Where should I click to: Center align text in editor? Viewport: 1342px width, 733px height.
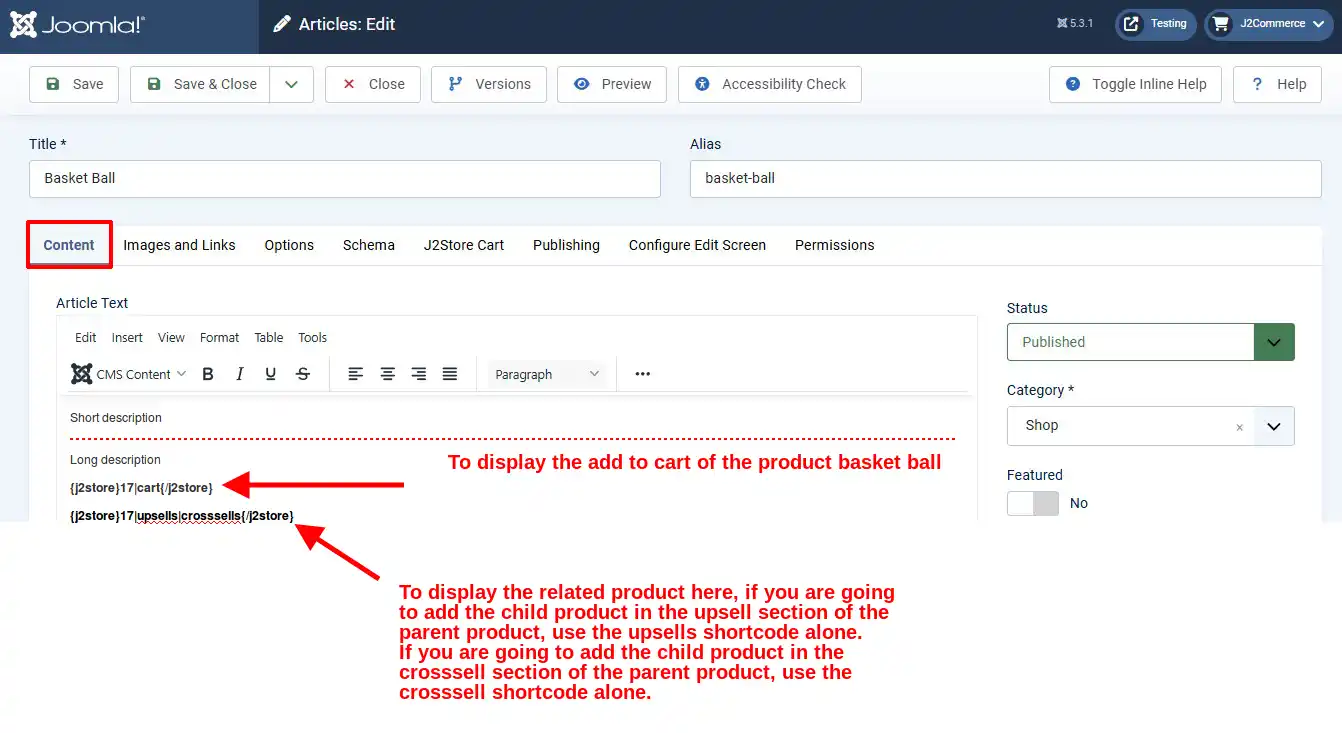point(387,374)
